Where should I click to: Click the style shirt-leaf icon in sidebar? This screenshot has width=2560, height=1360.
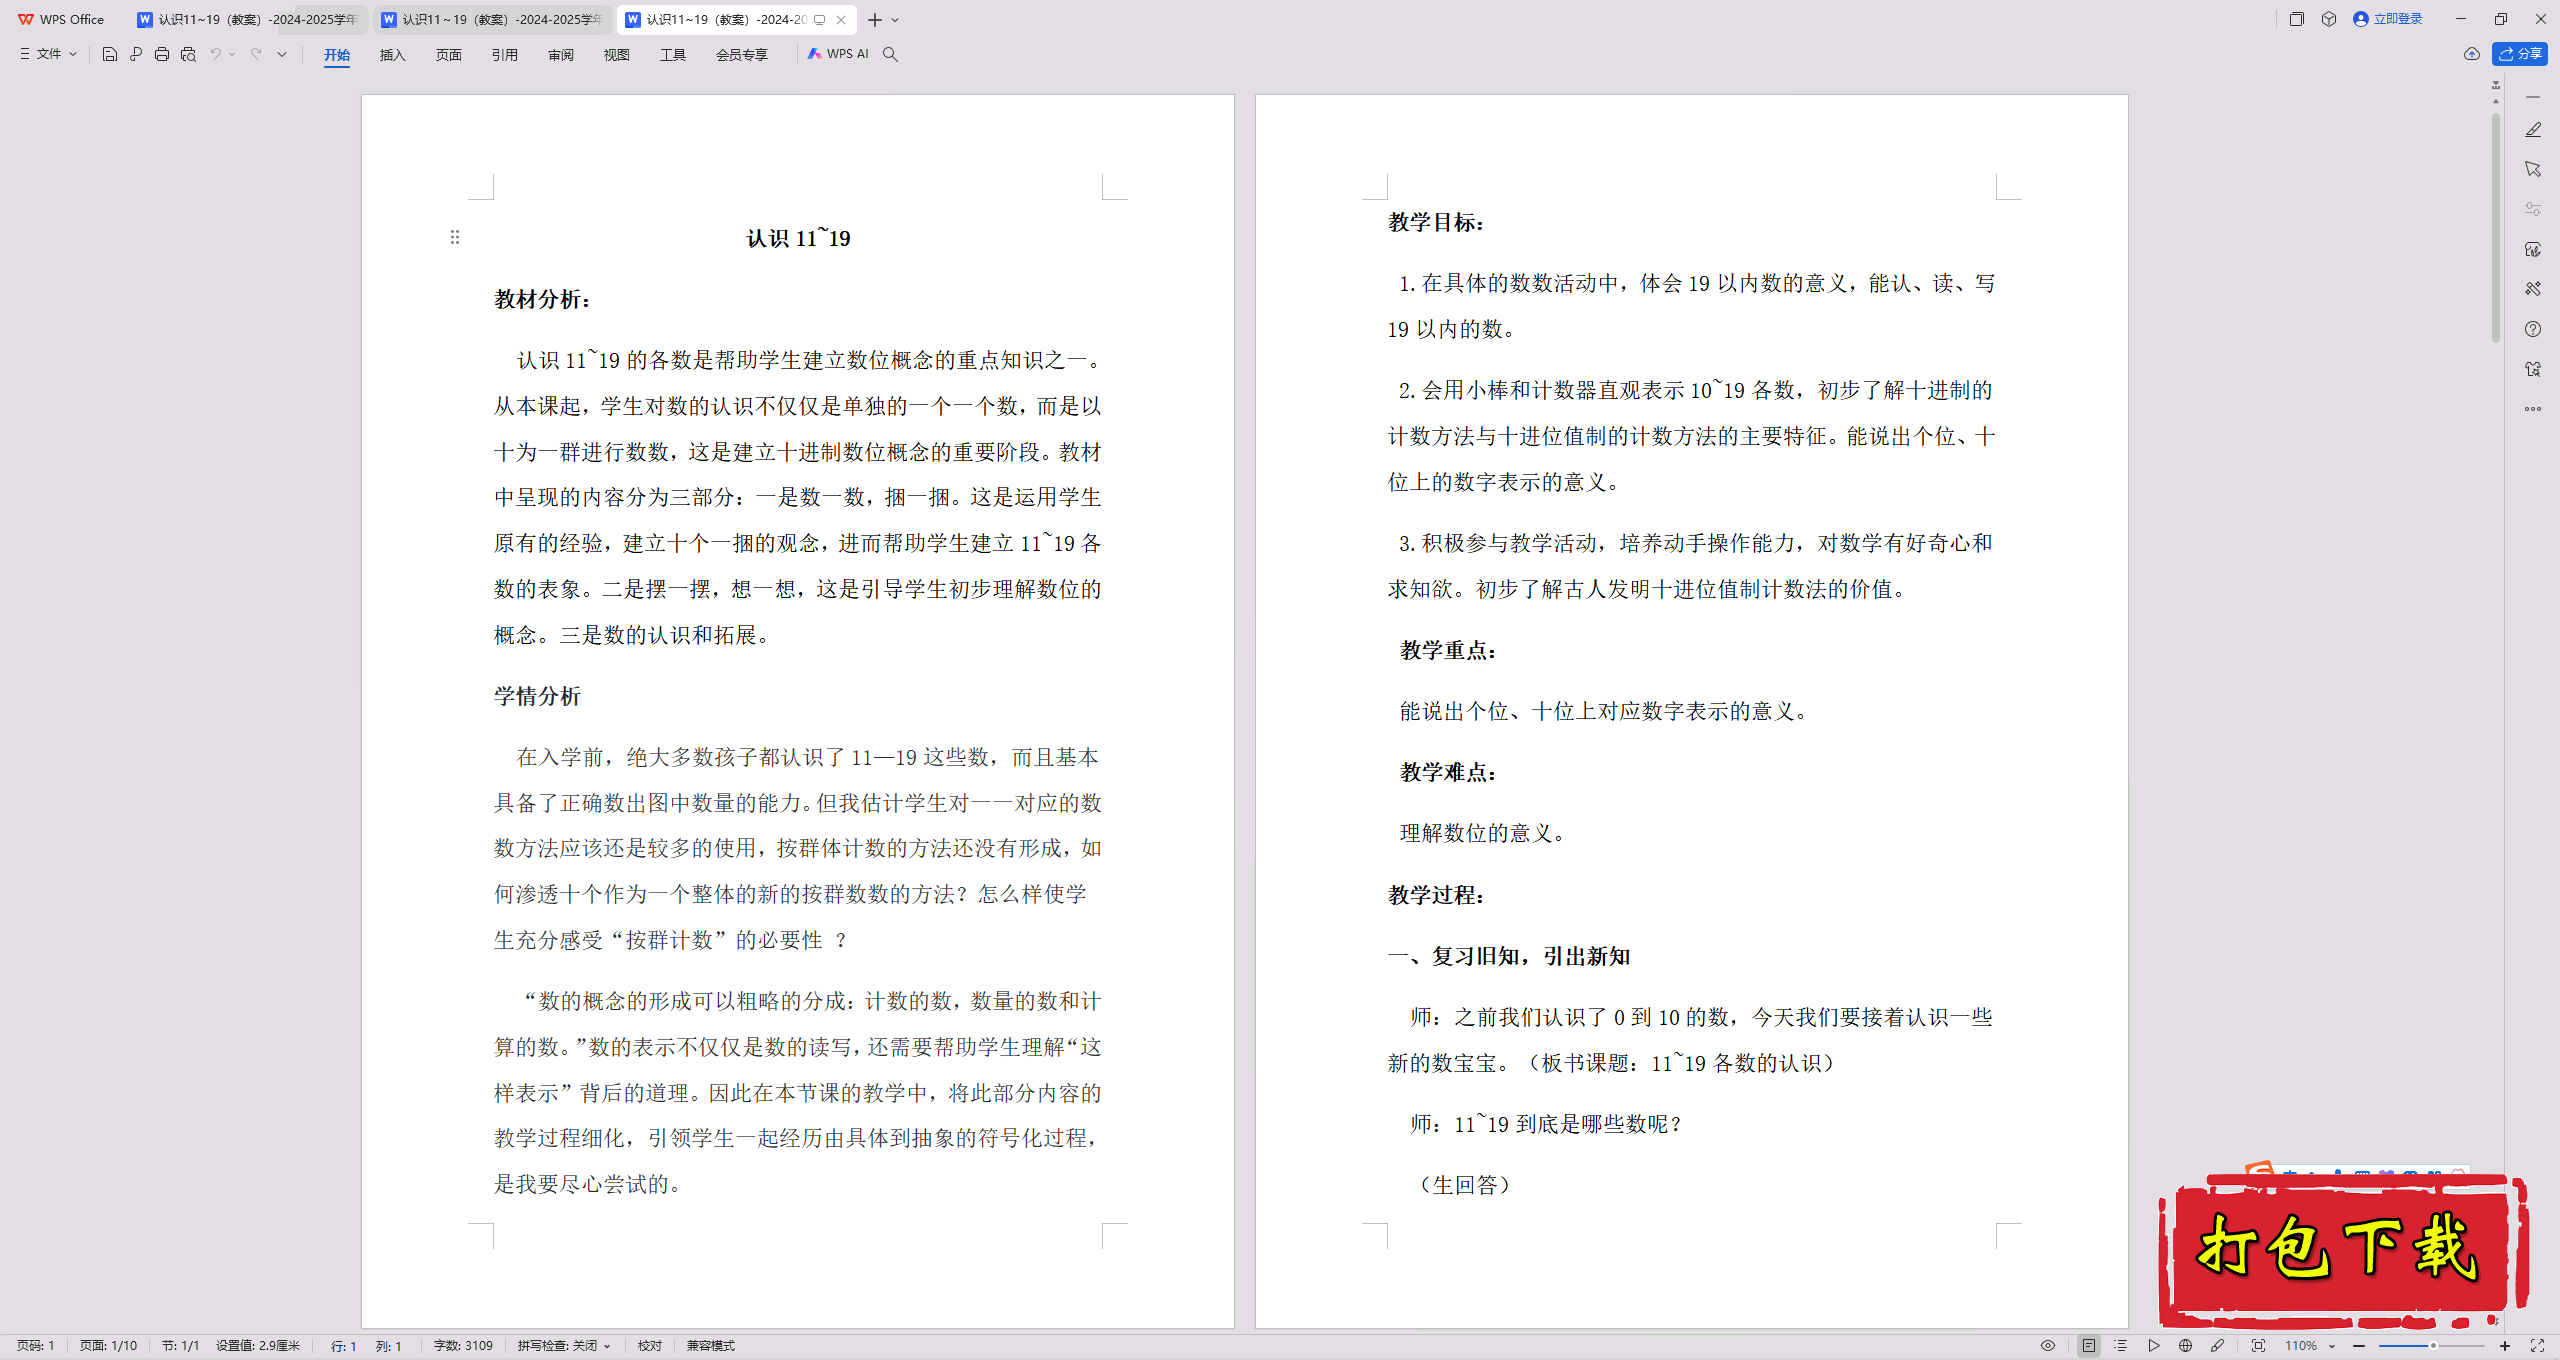[2533, 249]
